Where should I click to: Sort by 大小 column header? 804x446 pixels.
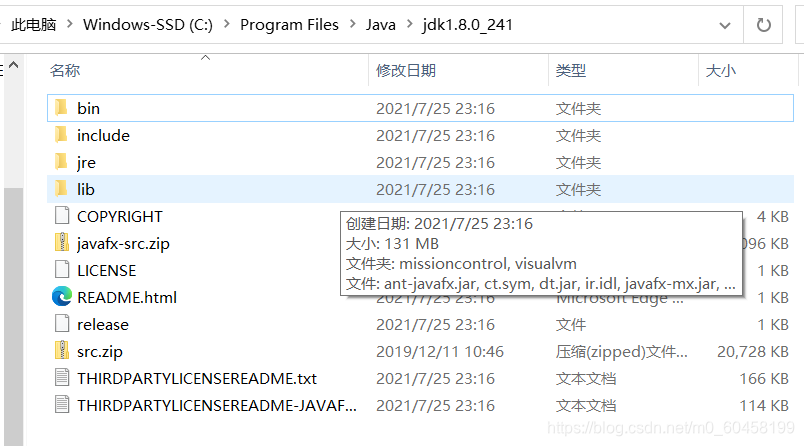point(720,70)
